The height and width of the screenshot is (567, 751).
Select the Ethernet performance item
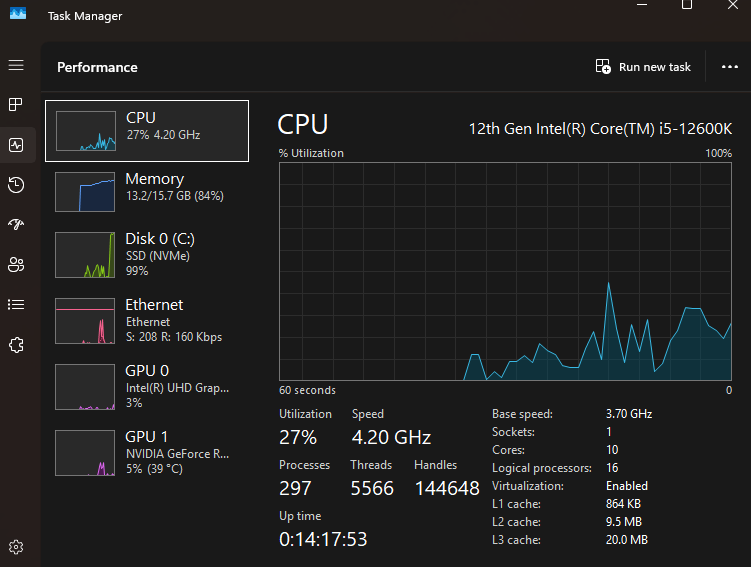(147, 320)
